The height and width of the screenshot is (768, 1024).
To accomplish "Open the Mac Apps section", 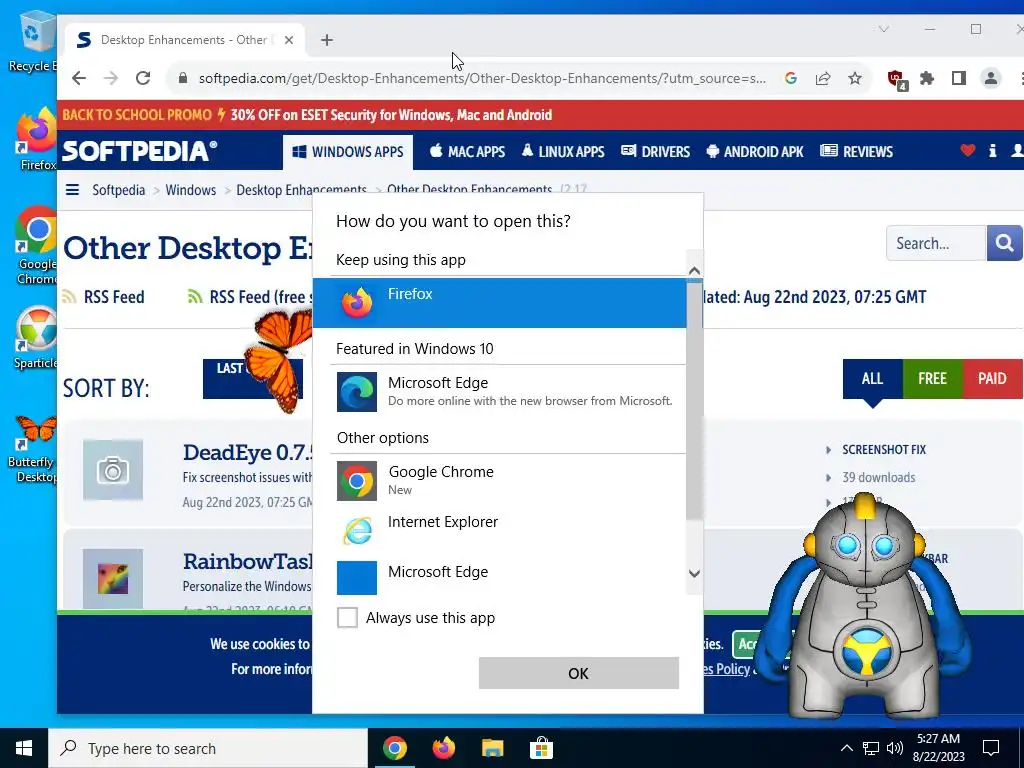I will point(467,152).
